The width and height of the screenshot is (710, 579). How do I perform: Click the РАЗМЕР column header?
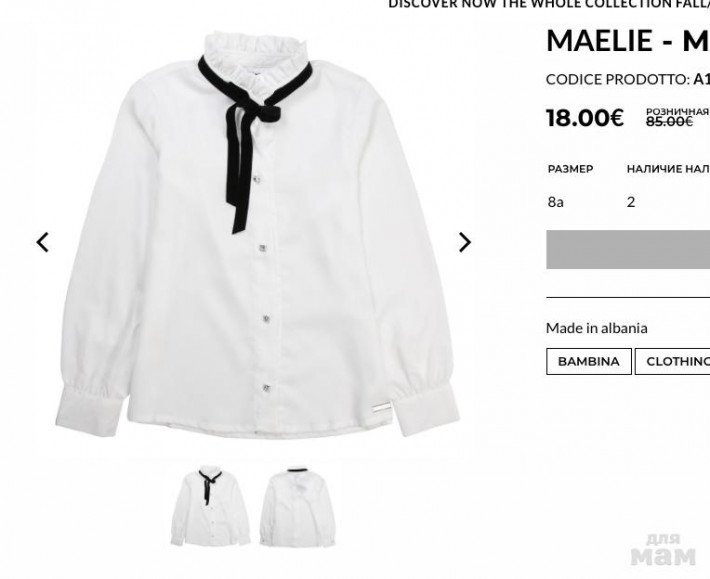pyautogui.click(x=571, y=169)
